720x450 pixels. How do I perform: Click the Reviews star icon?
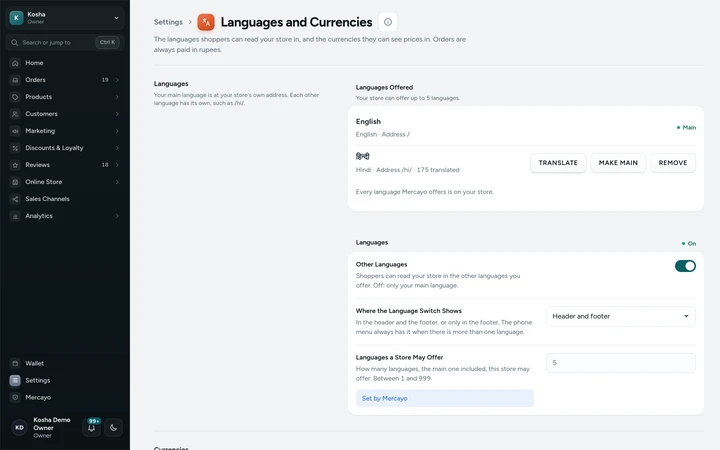15,165
